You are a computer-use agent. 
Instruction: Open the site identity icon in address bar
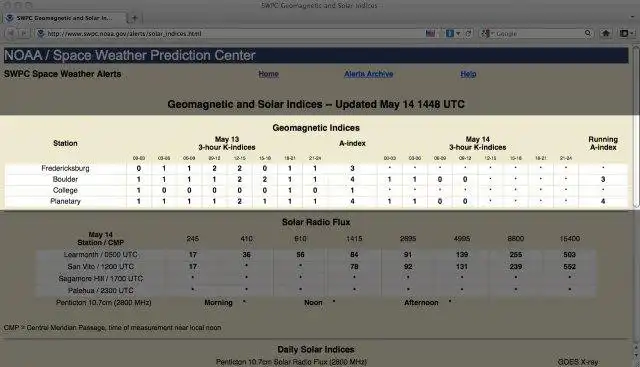[x=40, y=33]
